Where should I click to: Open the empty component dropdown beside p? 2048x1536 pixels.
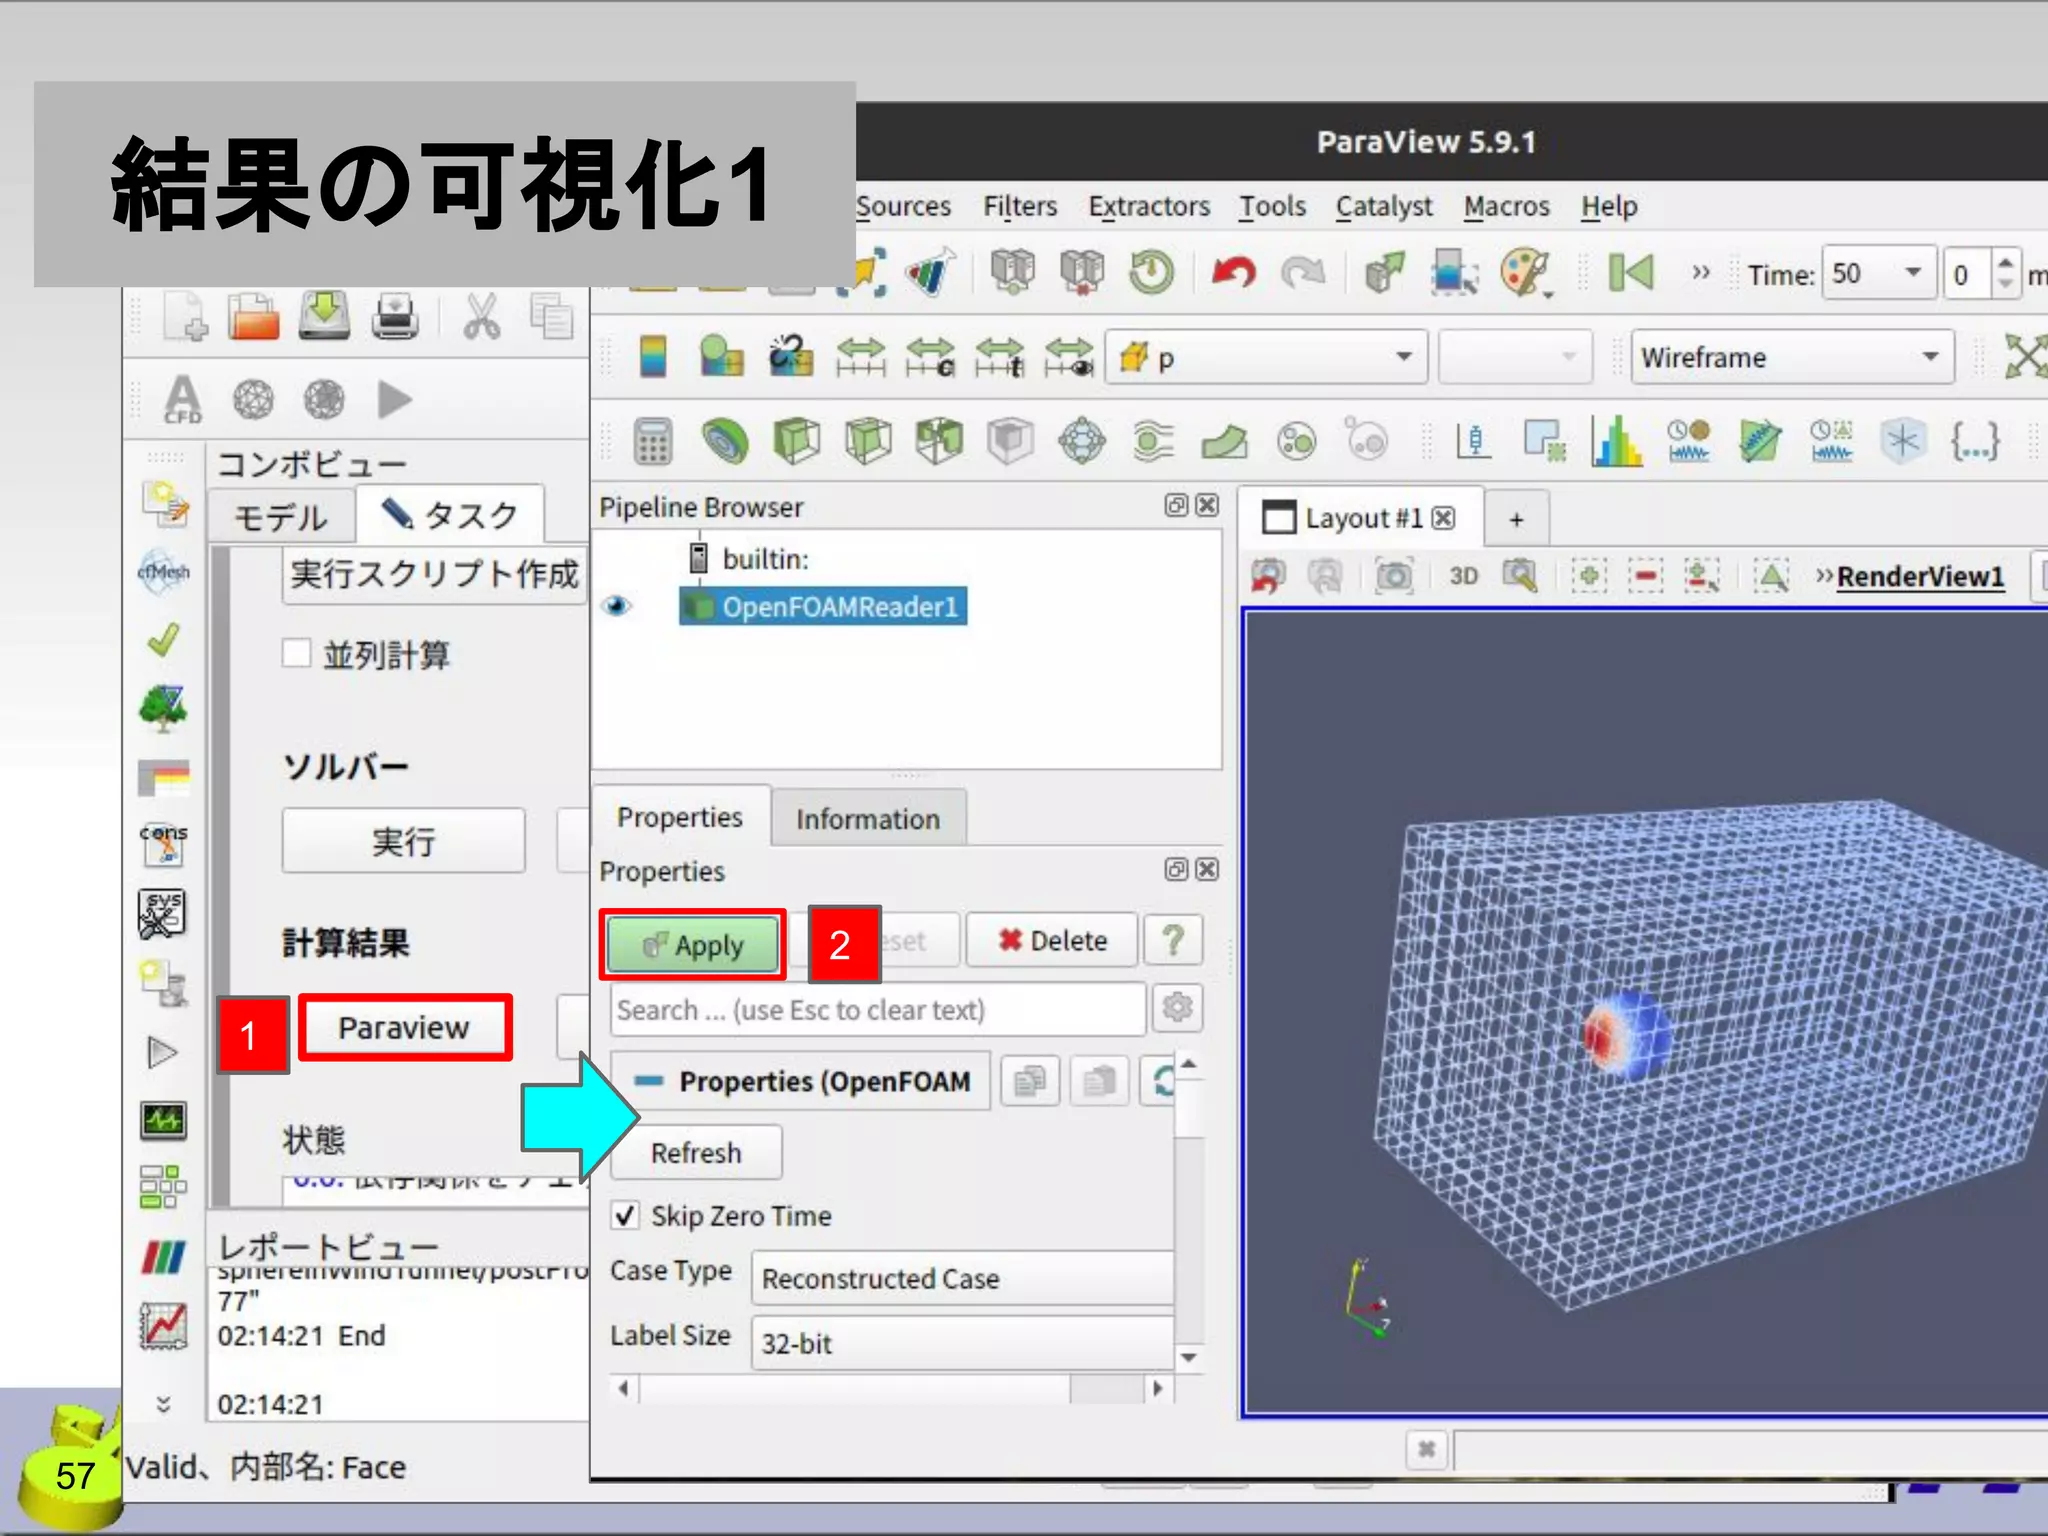(x=1514, y=357)
